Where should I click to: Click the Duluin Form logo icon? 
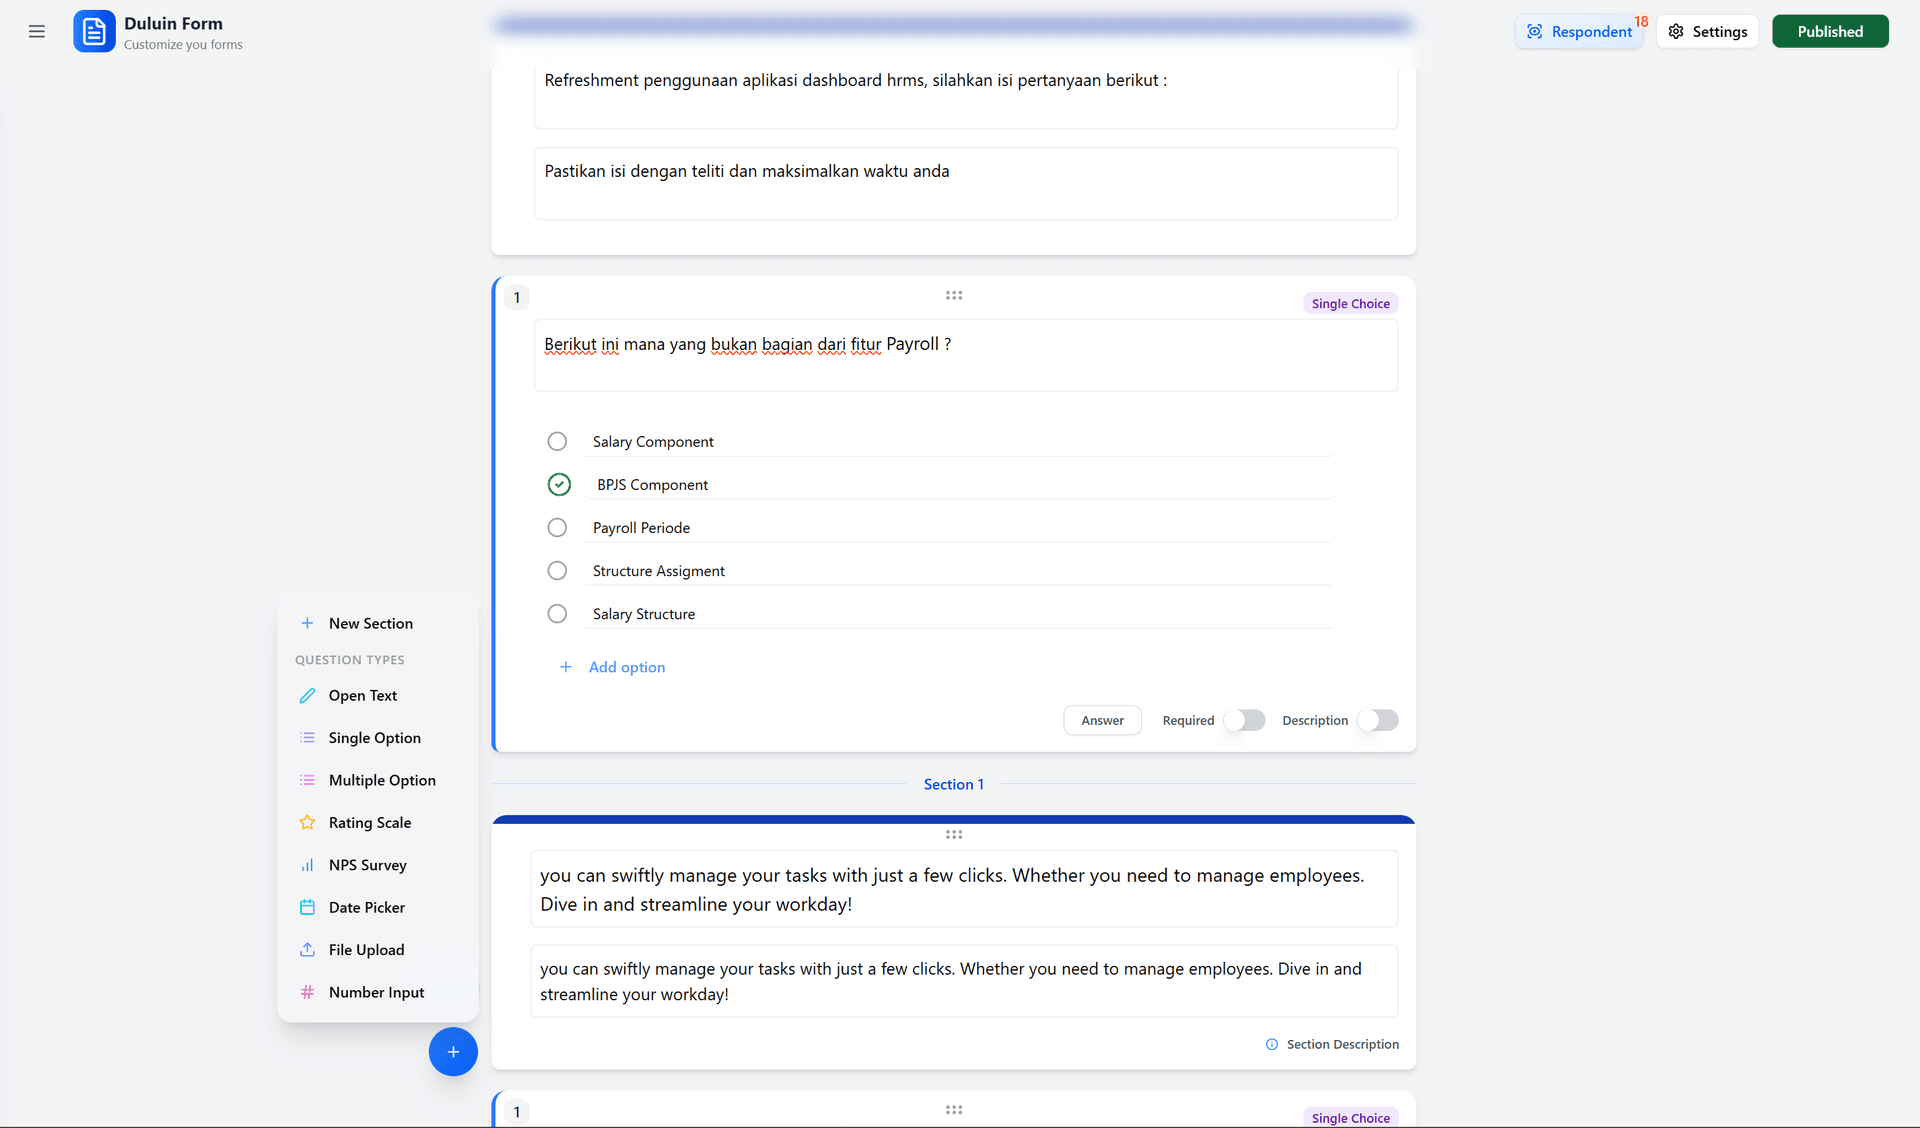94,32
